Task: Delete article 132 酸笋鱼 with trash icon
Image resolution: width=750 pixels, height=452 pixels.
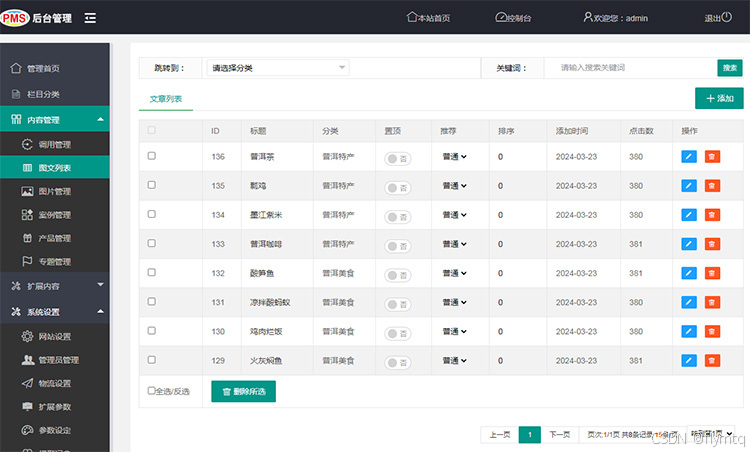Action: click(712, 273)
